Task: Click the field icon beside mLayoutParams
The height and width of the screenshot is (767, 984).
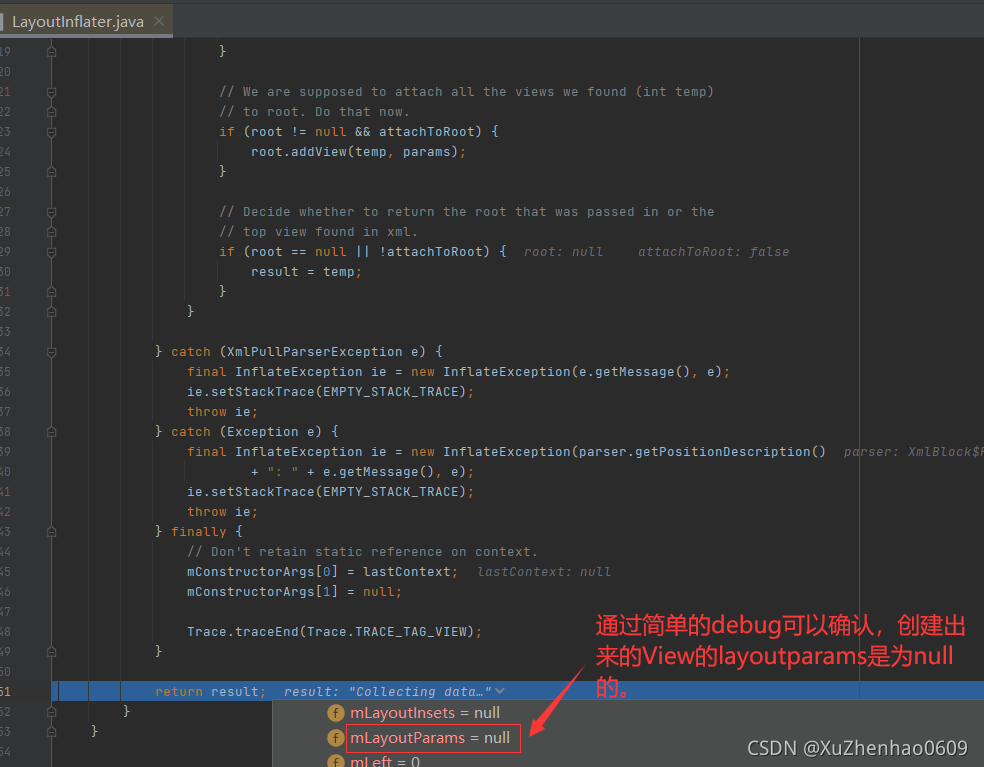Action: click(x=336, y=738)
